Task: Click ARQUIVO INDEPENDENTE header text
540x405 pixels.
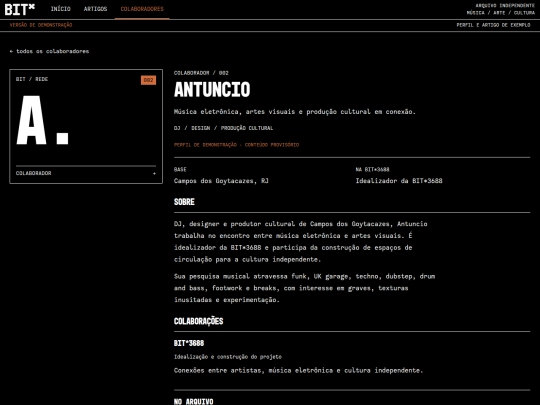Action: 505,6
